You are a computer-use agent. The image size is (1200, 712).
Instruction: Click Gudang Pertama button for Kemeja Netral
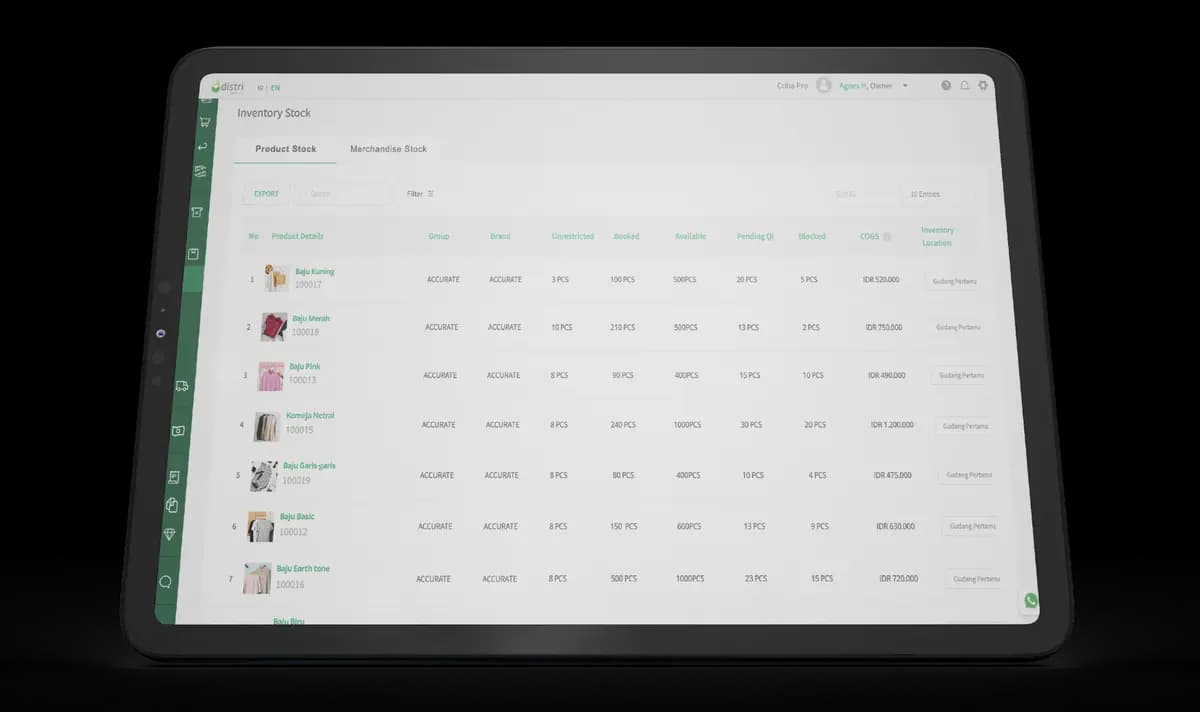pos(965,426)
